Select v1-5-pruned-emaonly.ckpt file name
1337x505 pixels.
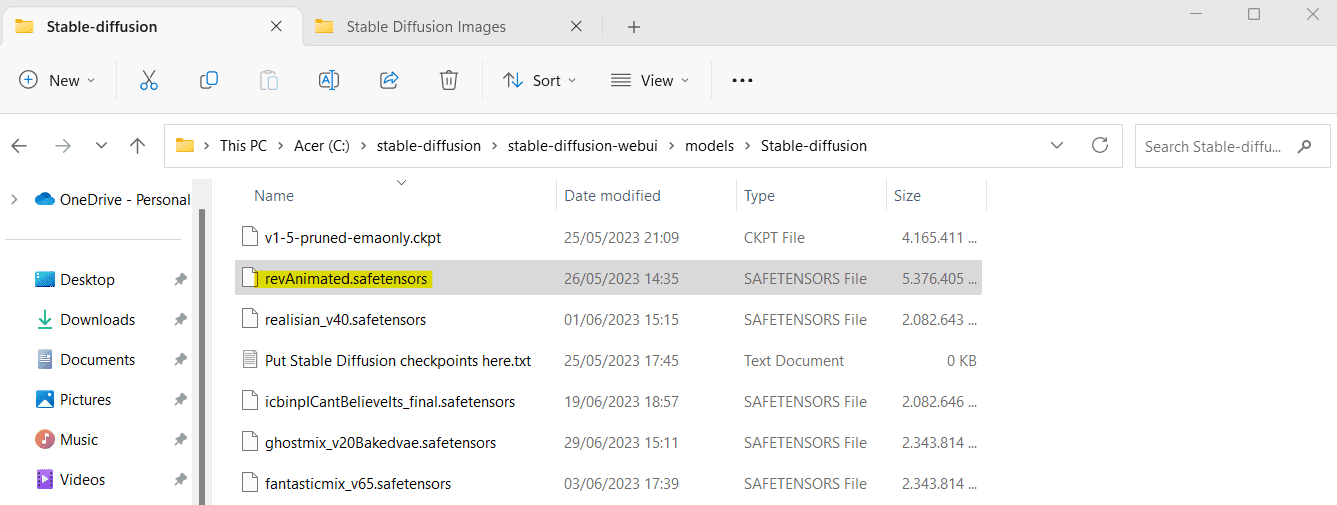(353, 238)
